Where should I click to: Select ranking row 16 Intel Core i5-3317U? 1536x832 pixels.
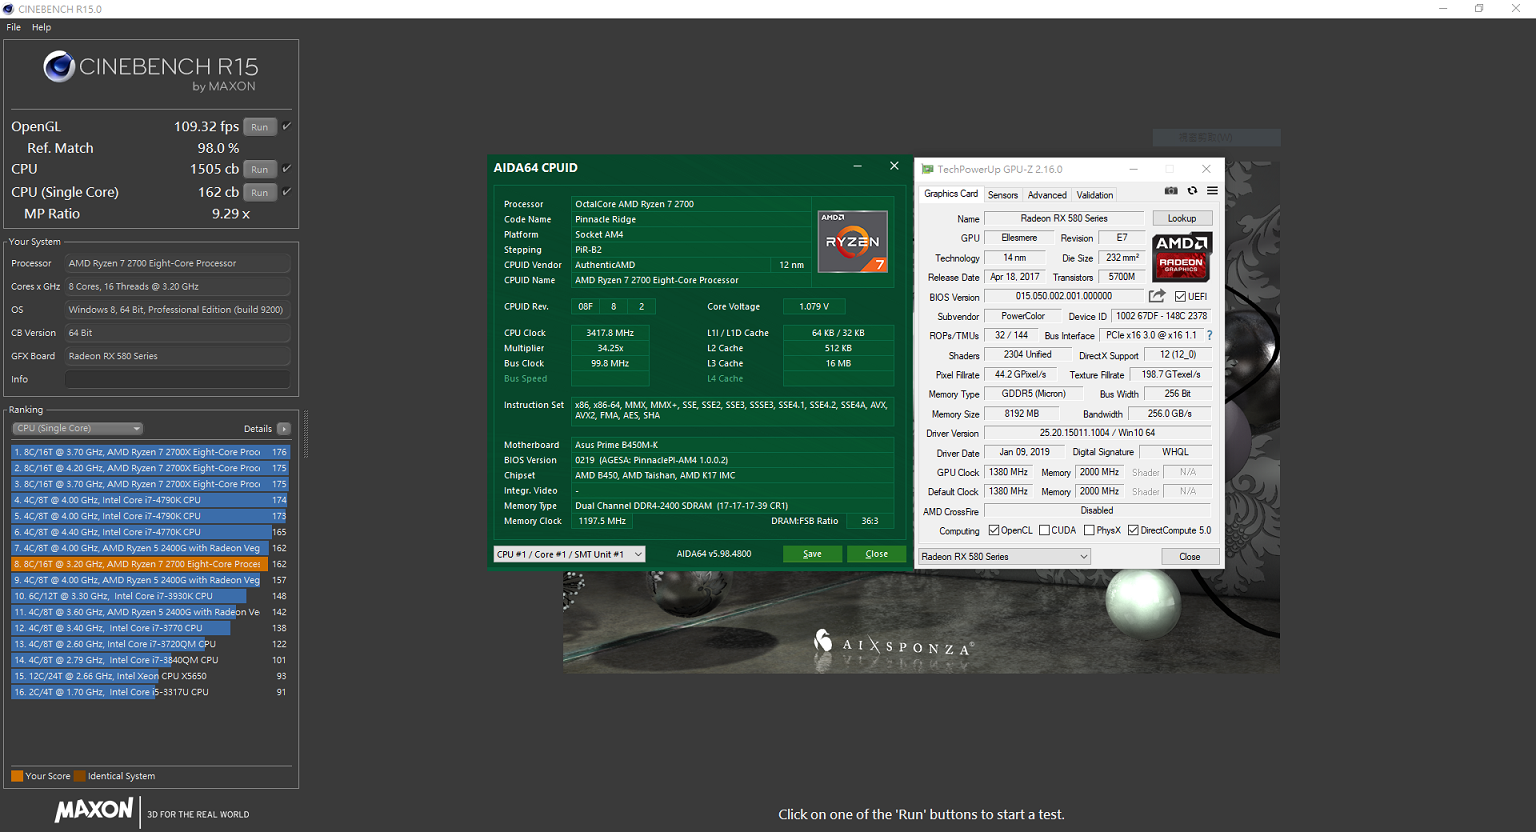(150, 692)
